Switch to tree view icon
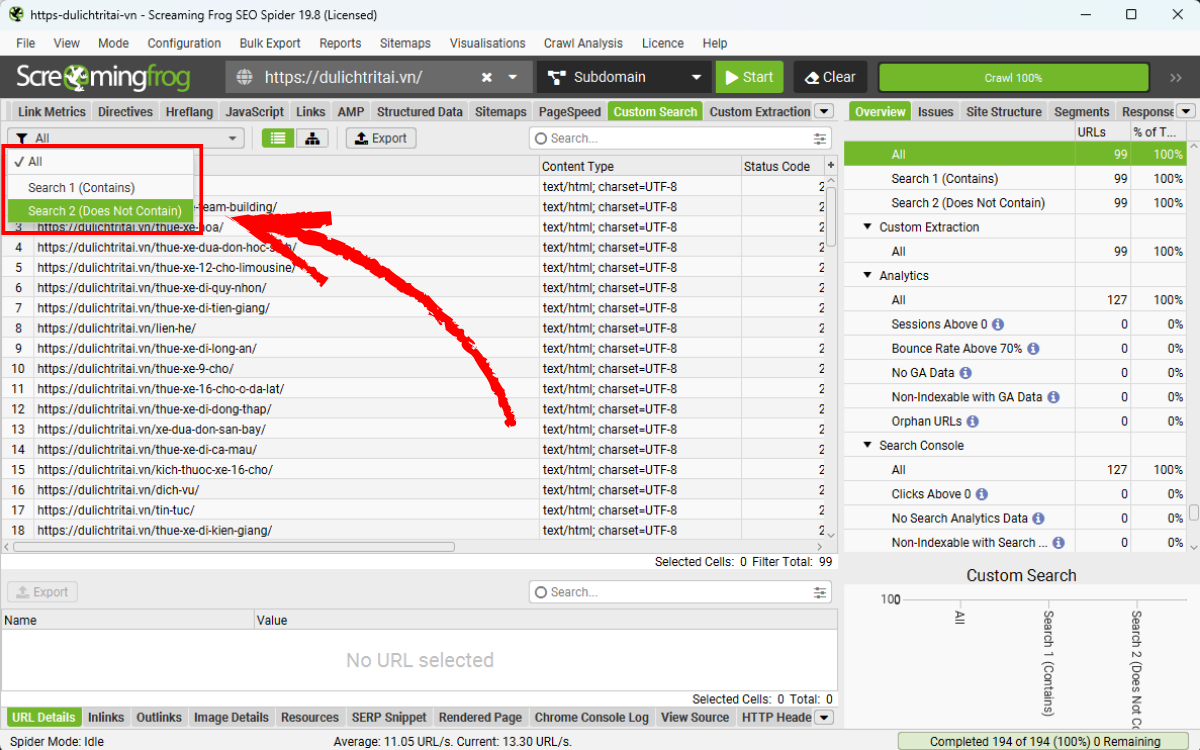The image size is (1200, 750). [312, 138]
